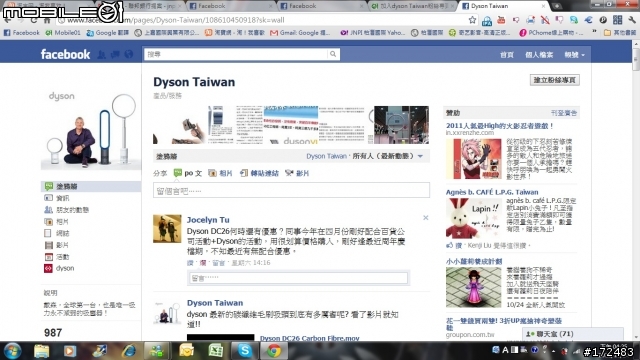This screenshot has width=640, height=360.
Task: Open Excel from taskbar
Action: (x=215, y=351)
